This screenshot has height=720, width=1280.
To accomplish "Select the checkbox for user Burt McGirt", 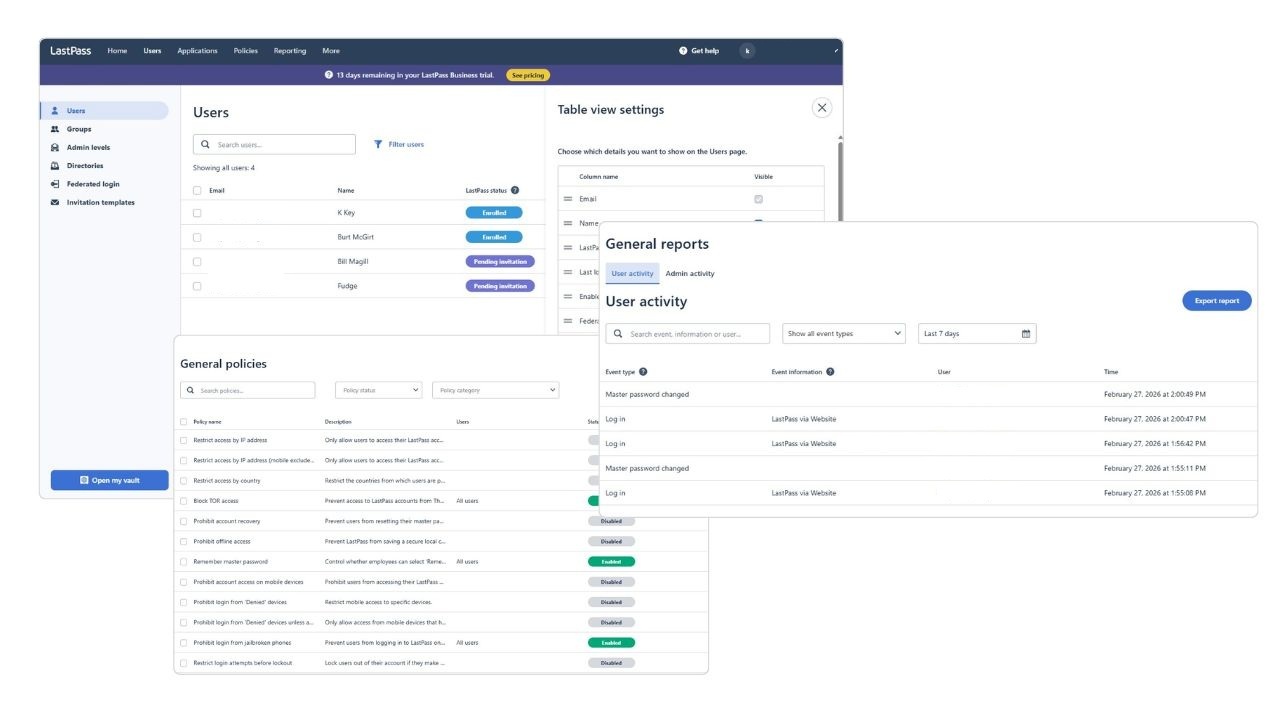I will 197,237.
